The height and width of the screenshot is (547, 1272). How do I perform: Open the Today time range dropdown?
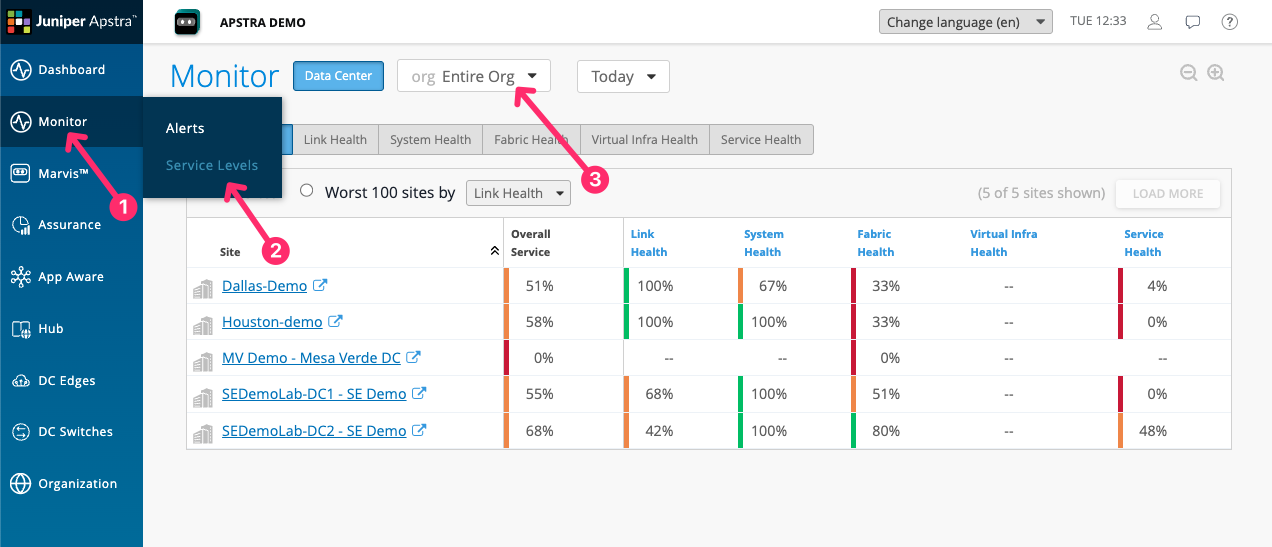(x=623, y=76)
